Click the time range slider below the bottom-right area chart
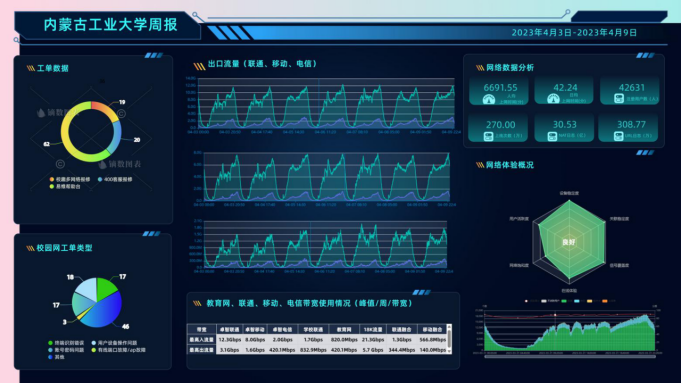681x384 pixels. (570, 357)
